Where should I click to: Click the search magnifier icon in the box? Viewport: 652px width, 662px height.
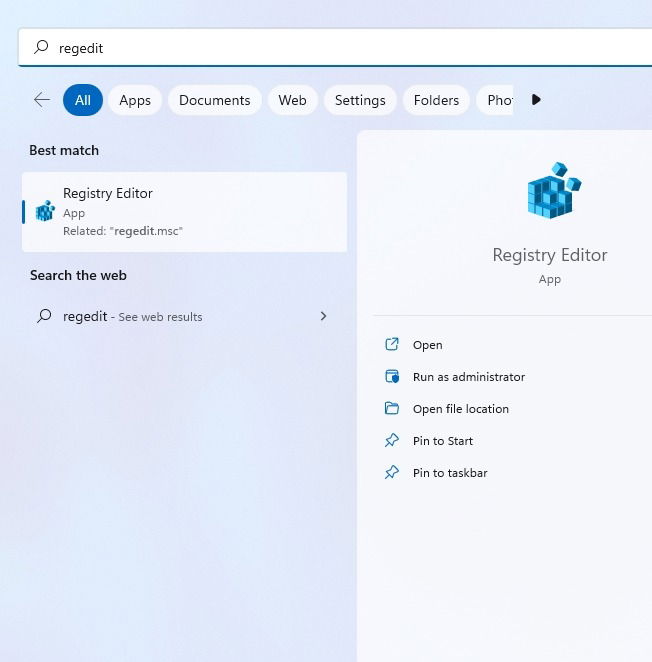pyautogui.click(x=41, y=47)
